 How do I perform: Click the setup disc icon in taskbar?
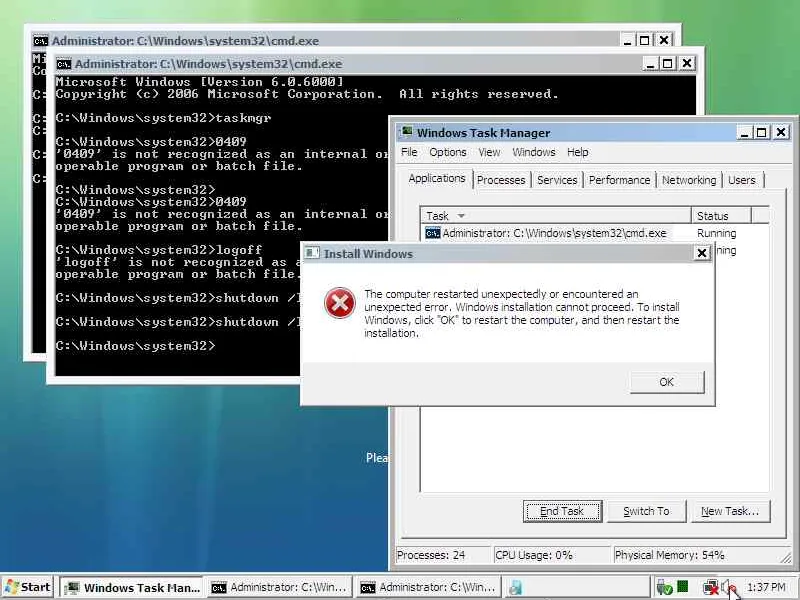[x=515, y=588]
